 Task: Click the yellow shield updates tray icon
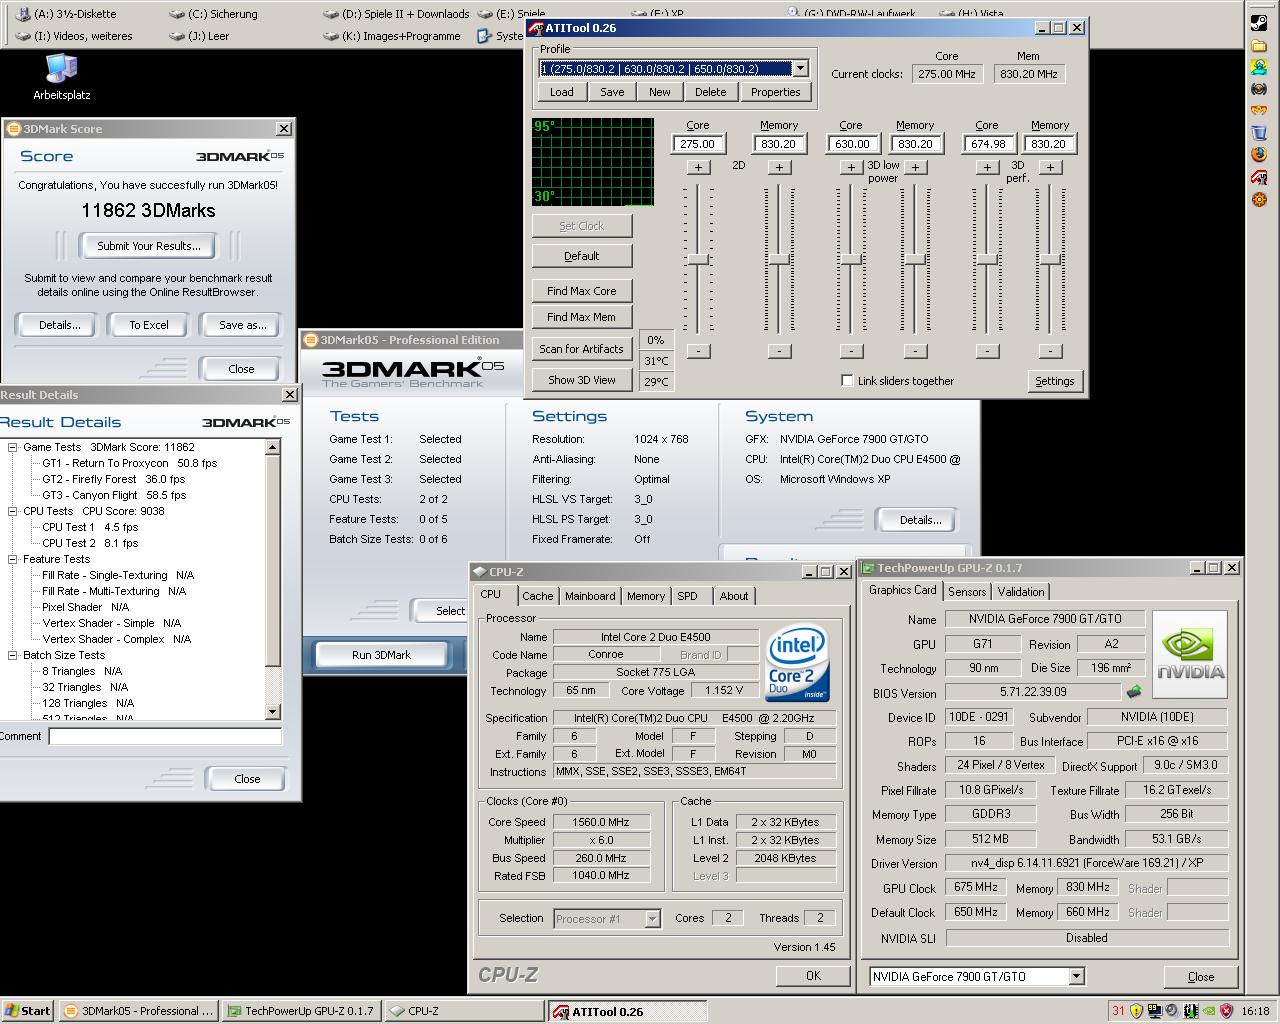[x=1136, y=1011]
